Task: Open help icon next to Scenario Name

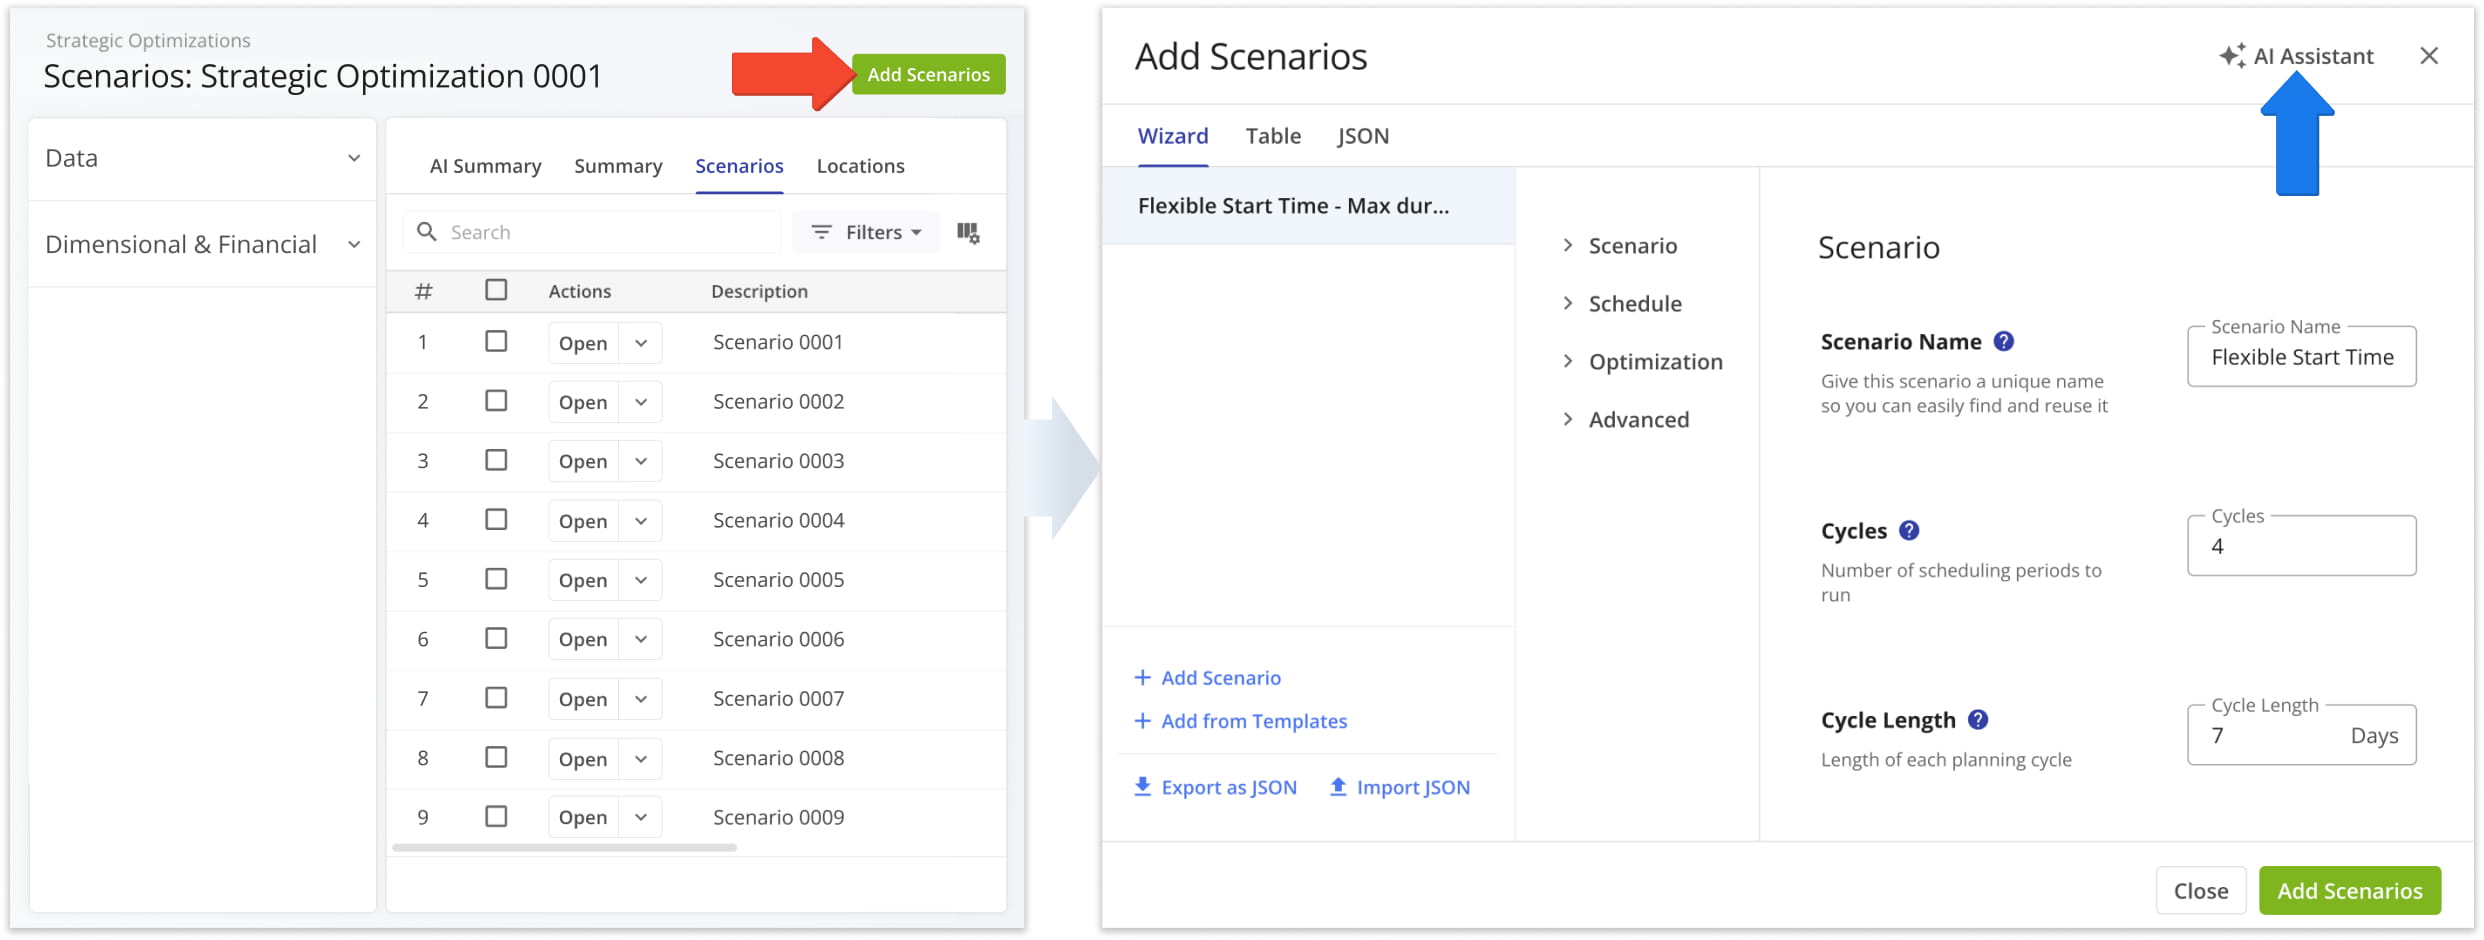Action: [x=2003, y=342]
